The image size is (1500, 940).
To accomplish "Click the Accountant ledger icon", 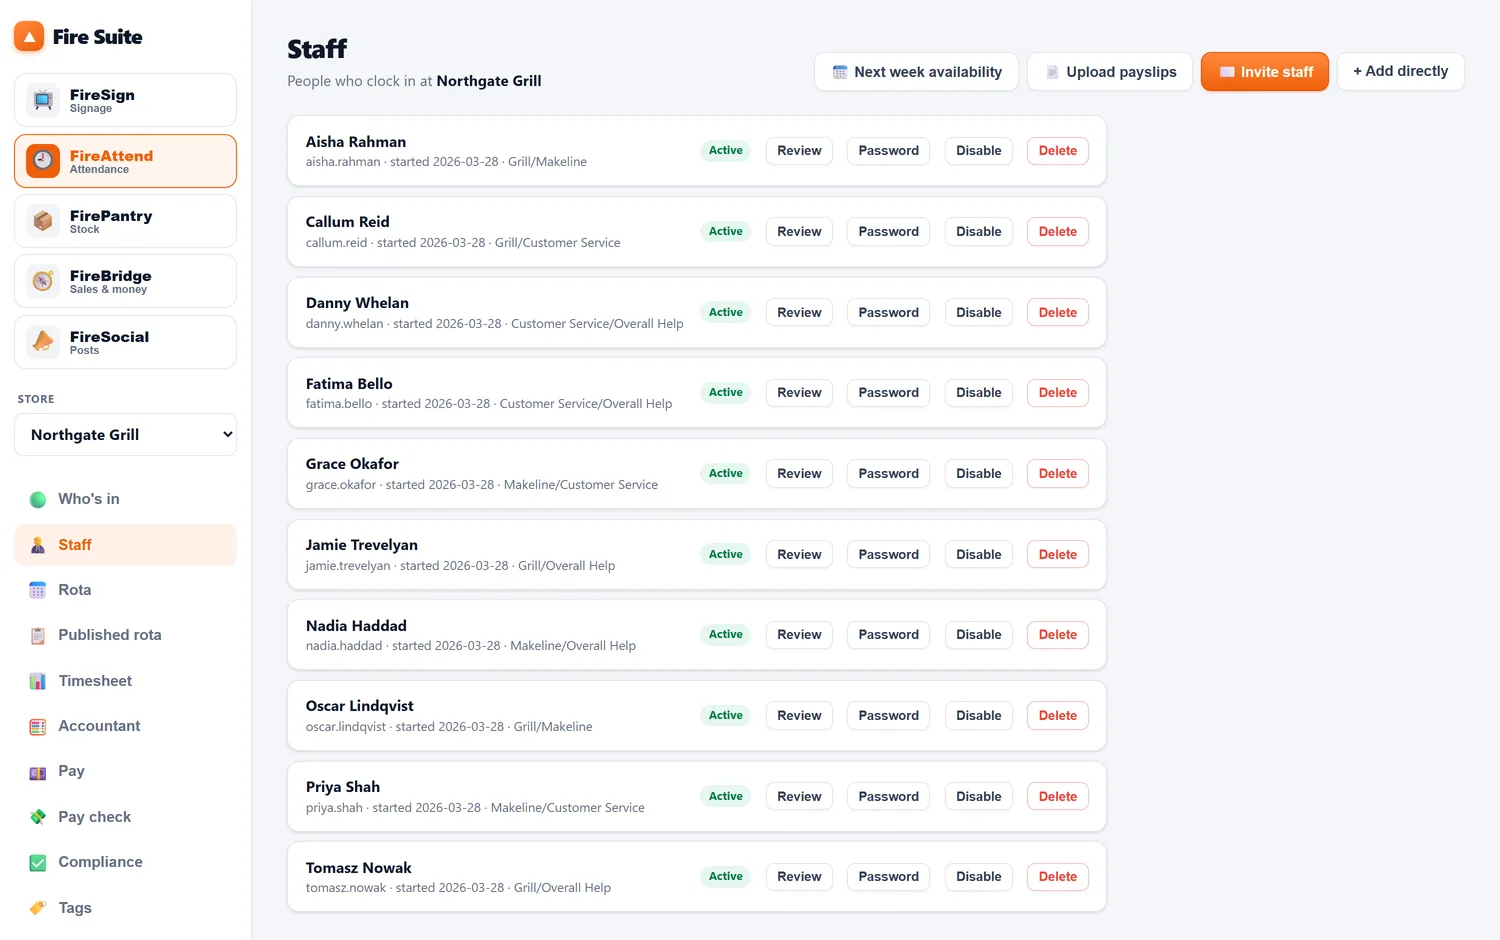I will coord(38,726).
